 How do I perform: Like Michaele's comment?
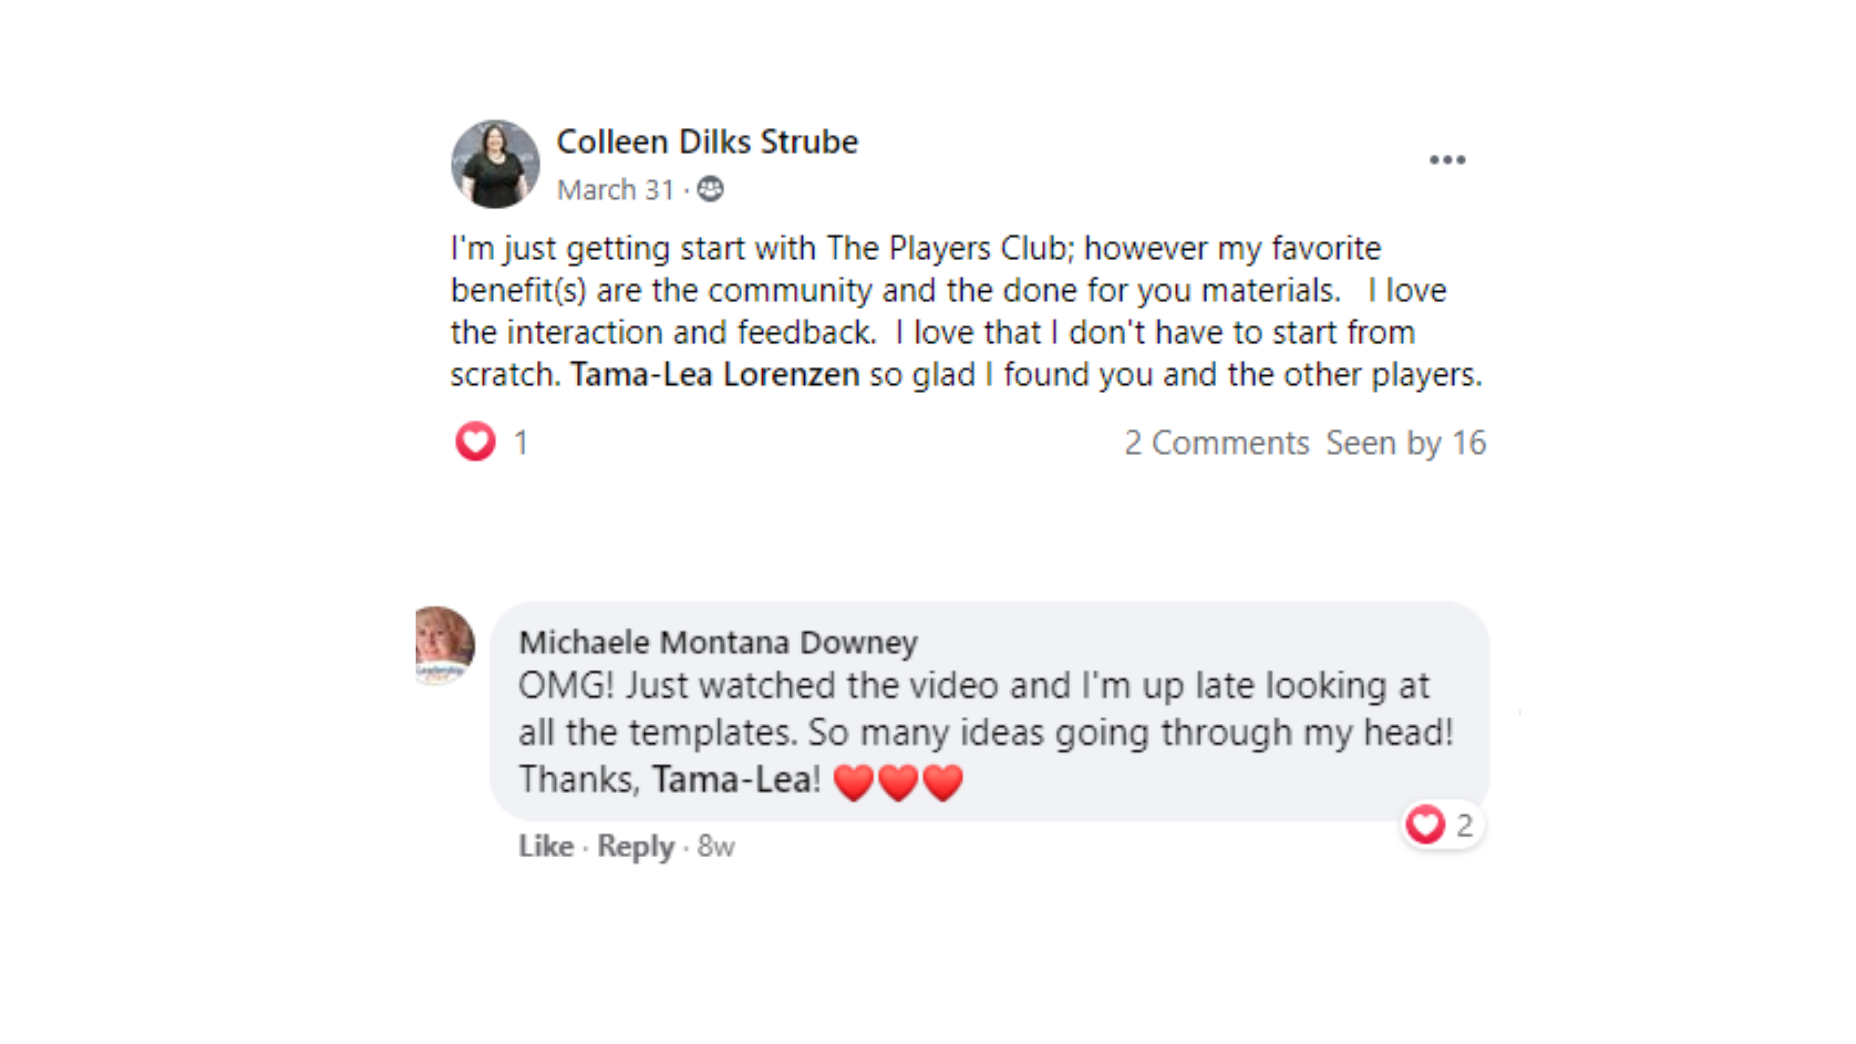[546, 846]
